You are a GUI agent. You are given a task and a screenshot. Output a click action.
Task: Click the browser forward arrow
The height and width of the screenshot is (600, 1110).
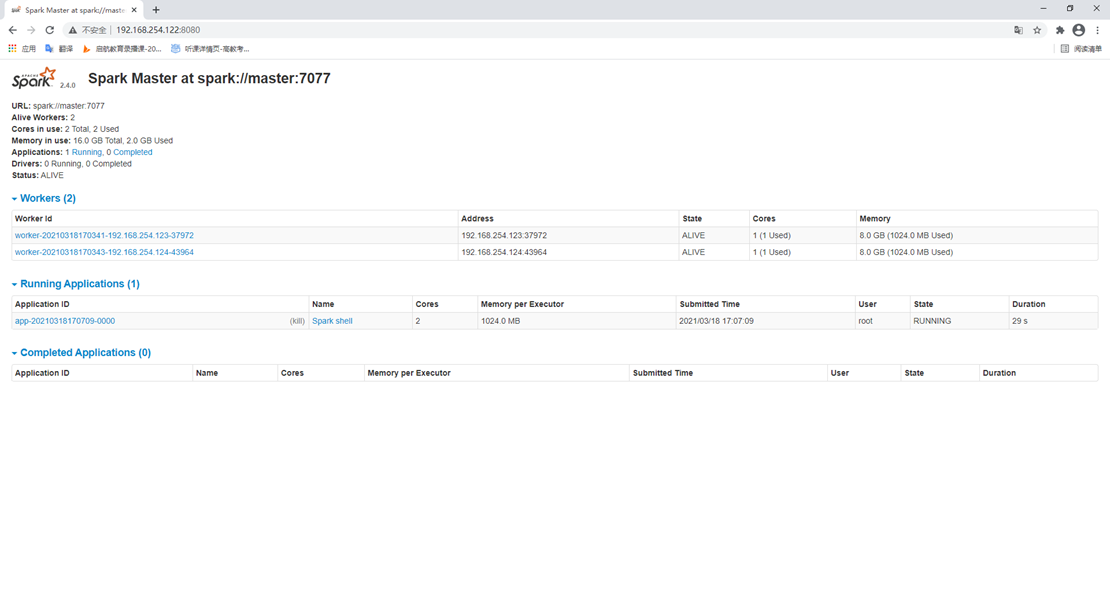click(31, 30)
